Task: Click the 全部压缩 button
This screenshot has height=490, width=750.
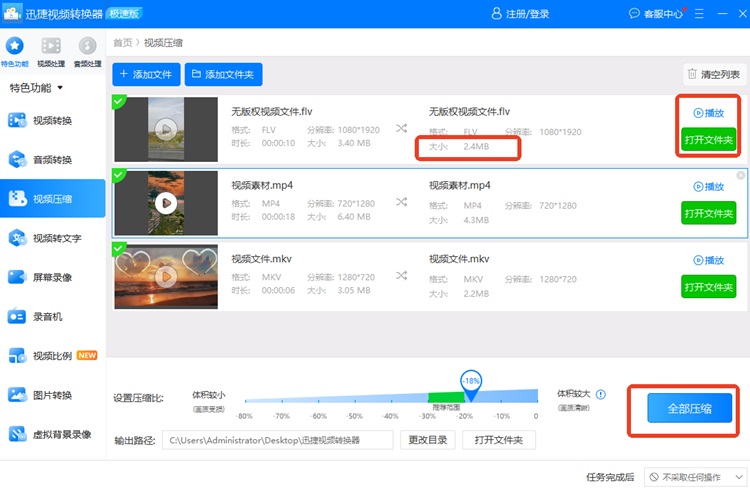Action: pyautogui.click(x=689, y=408)
